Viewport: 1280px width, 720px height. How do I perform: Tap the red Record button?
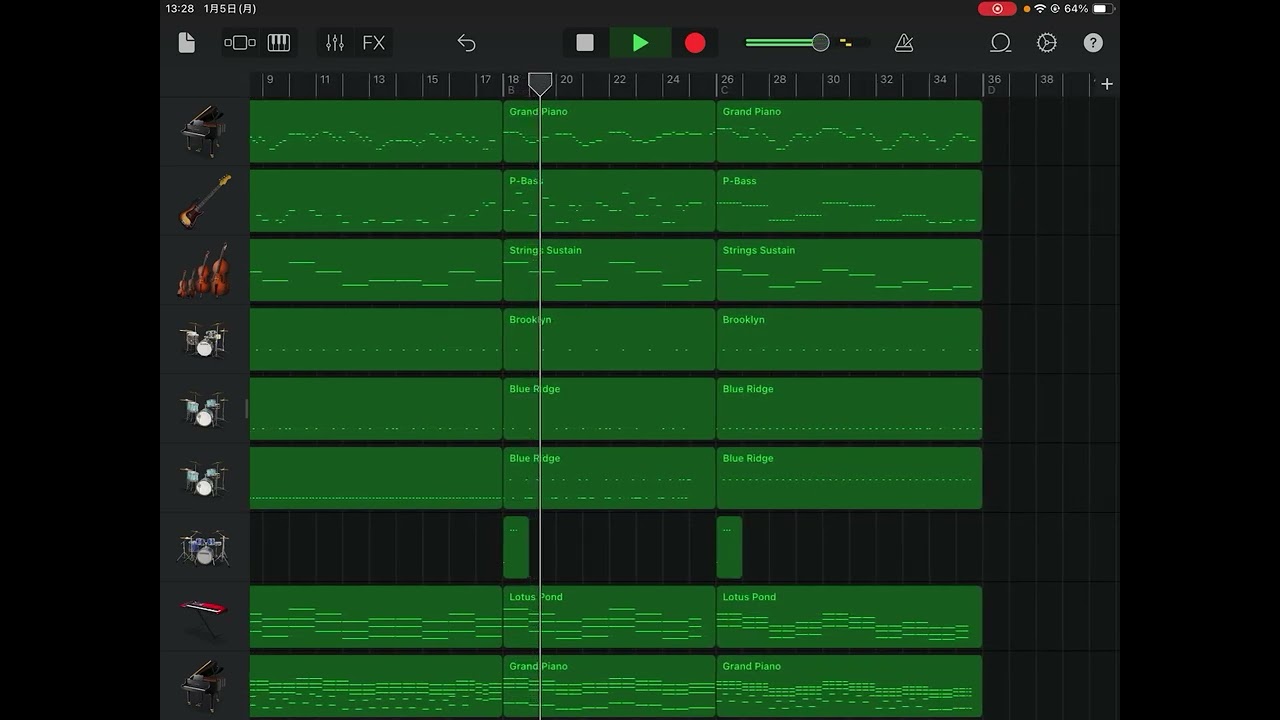[x=695, y=43]
